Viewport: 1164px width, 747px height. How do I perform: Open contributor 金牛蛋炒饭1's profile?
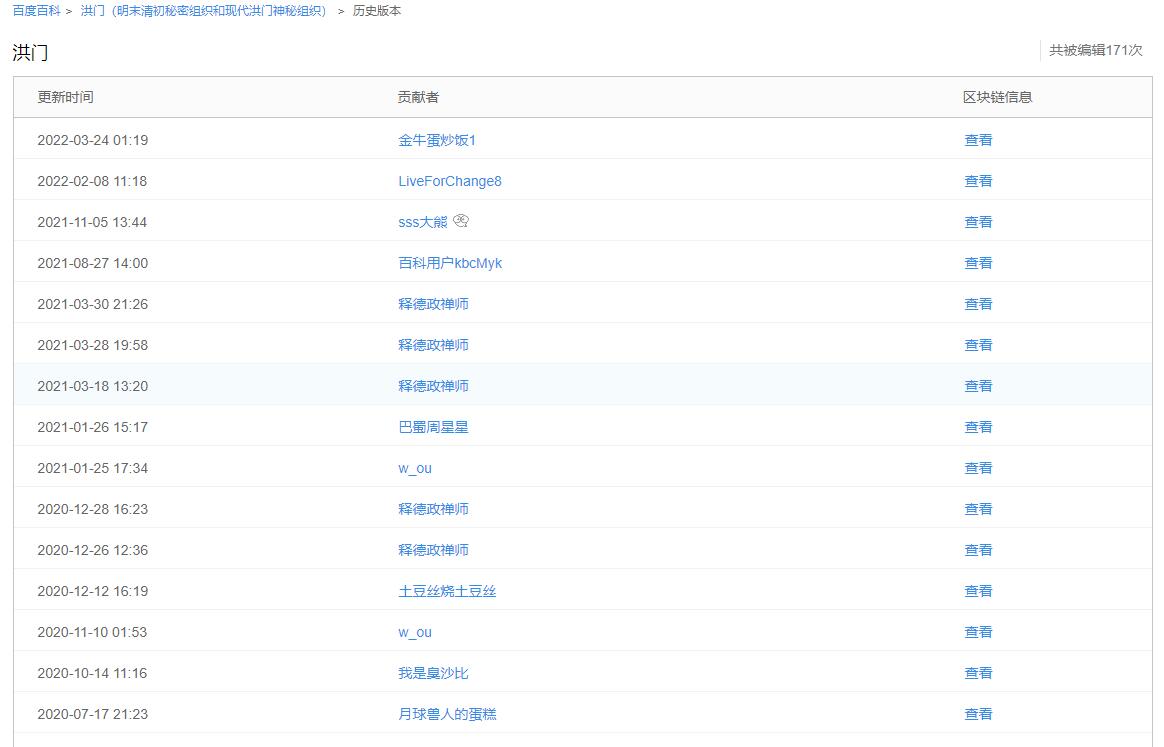[434, 139]
